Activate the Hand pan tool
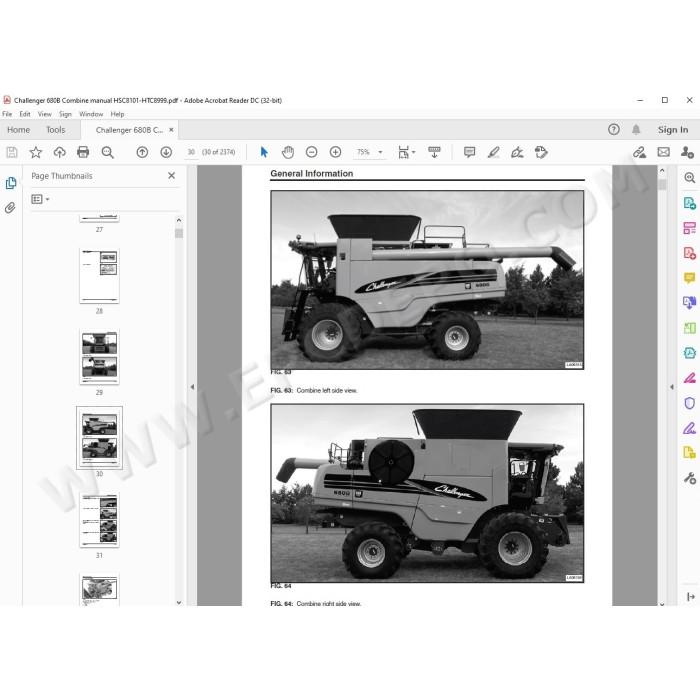Image resolution: width=700 pixels, height=700 pixels. [288, 152]
